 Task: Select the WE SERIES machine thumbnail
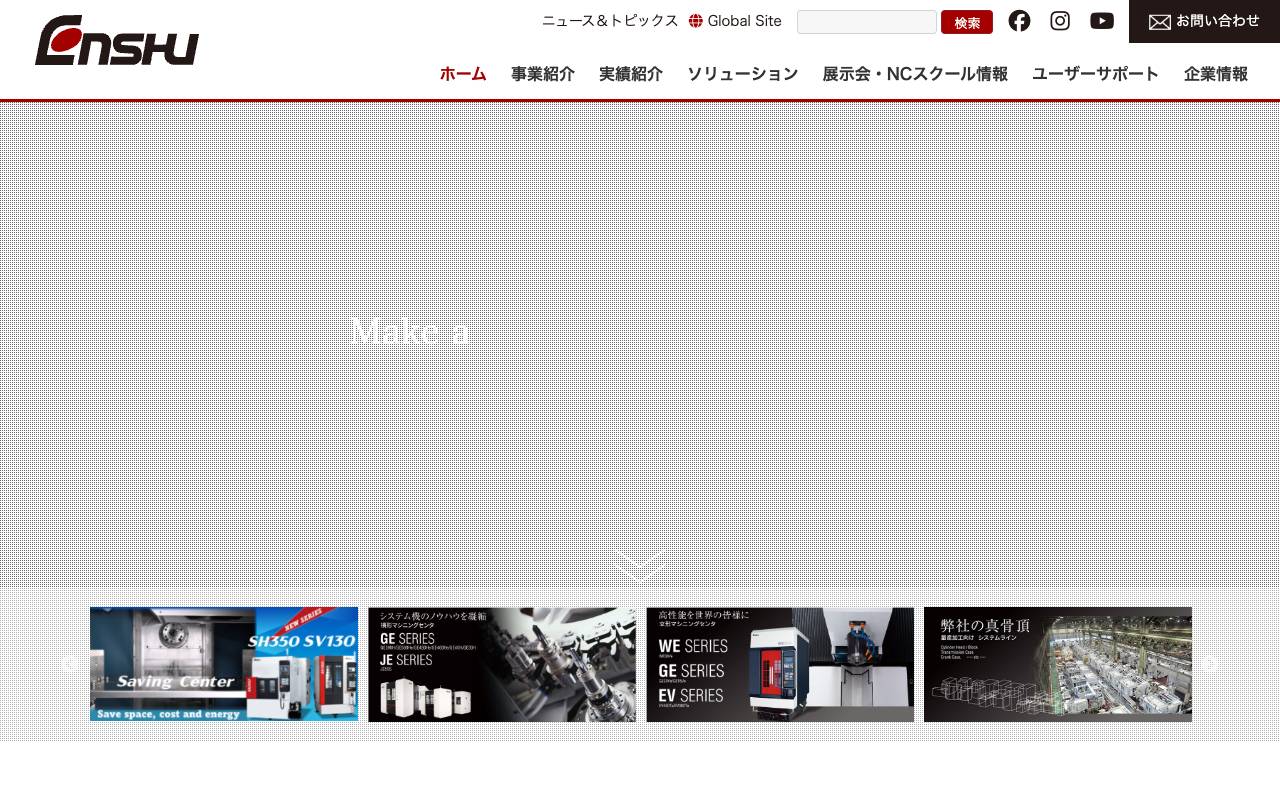pyautogui.click(x=779, y=665)
